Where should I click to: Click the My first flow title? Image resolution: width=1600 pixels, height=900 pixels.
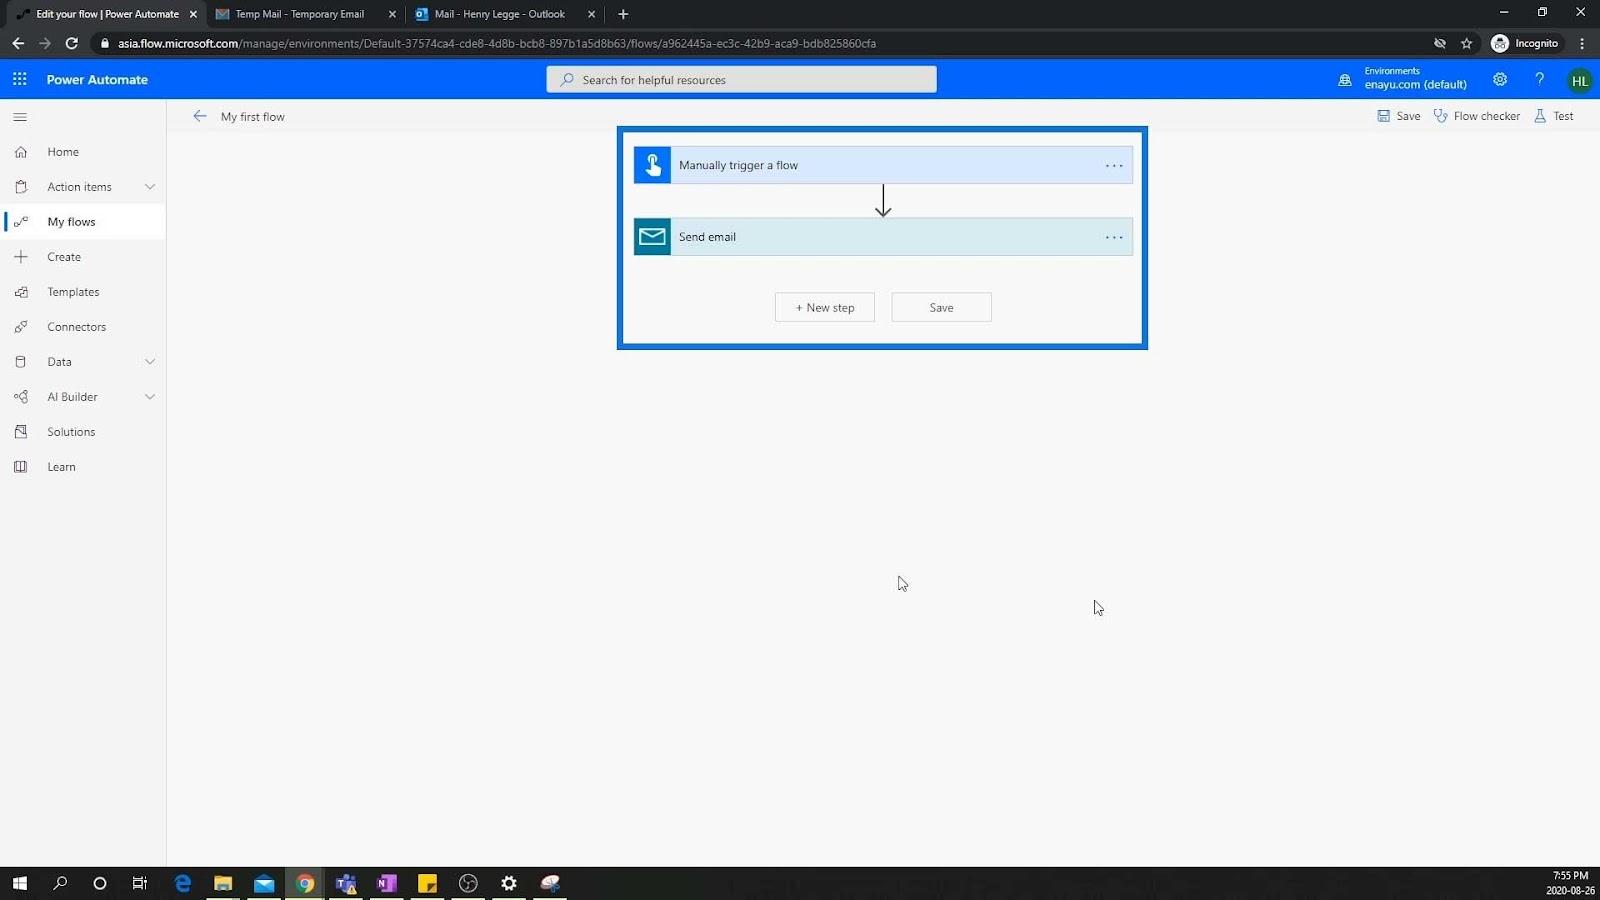(253, 117)
